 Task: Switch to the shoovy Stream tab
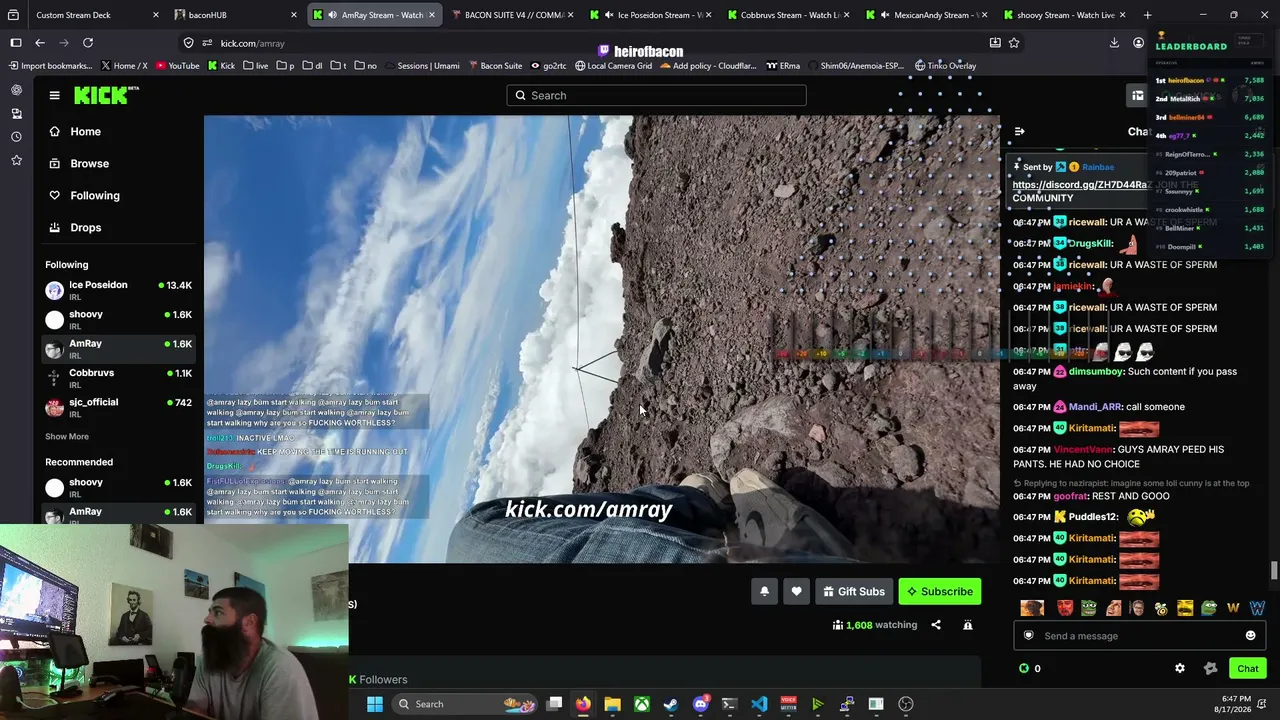[x=1062, y=15]
